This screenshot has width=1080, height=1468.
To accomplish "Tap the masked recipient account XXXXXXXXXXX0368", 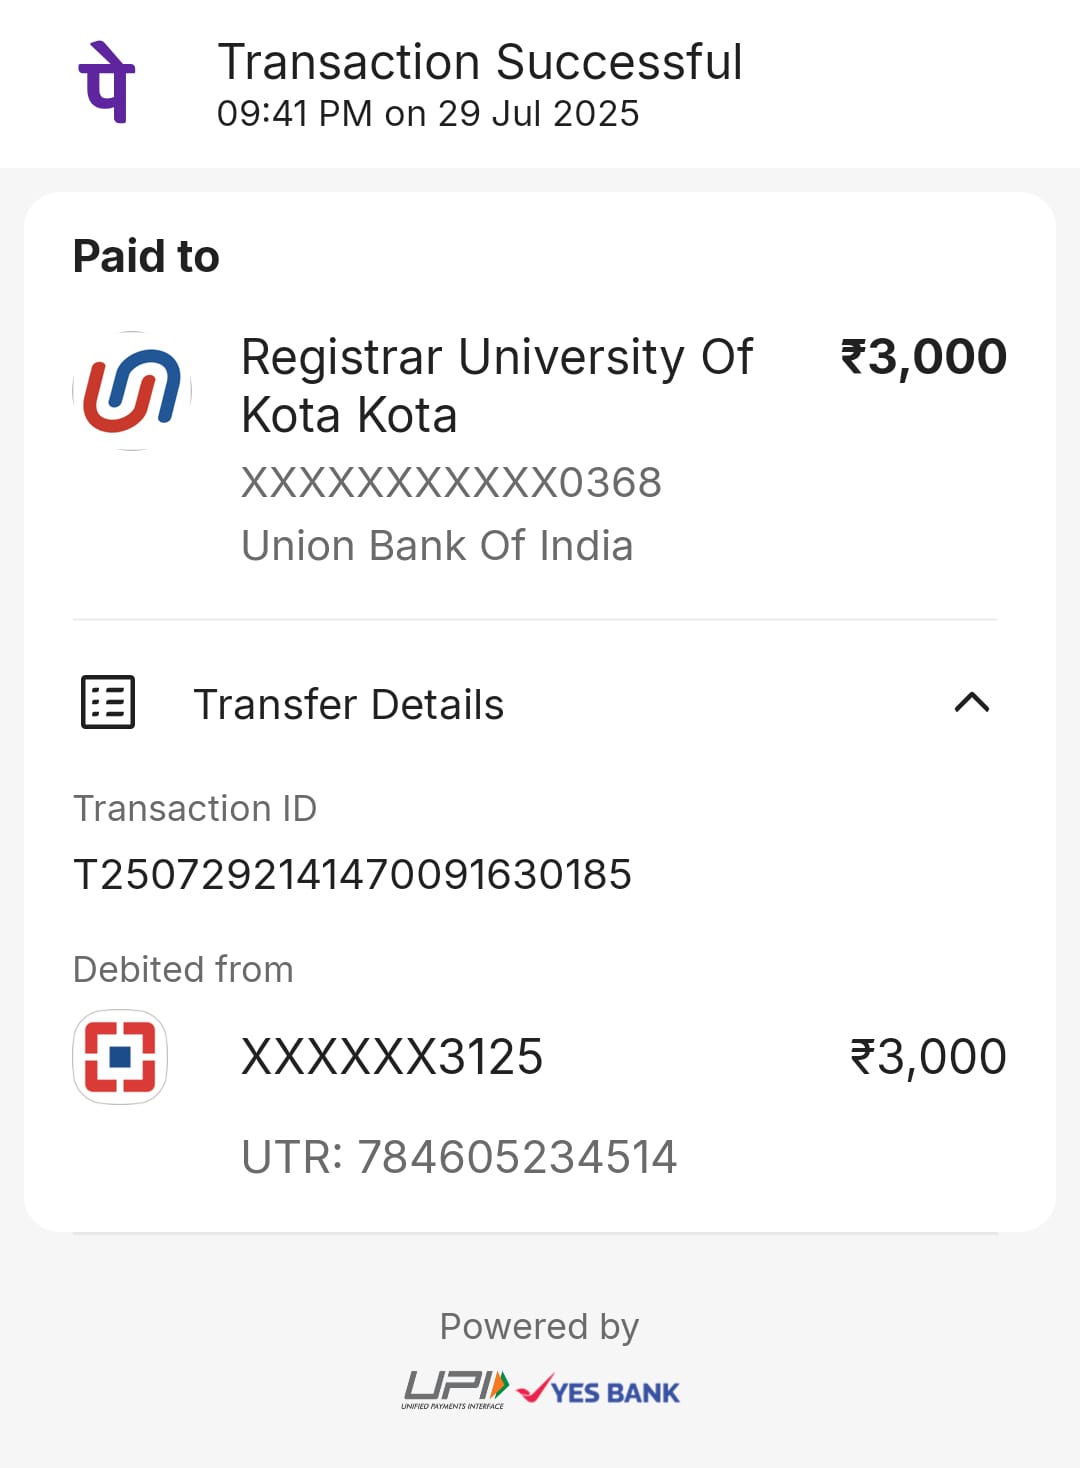I will coord(451,483).
